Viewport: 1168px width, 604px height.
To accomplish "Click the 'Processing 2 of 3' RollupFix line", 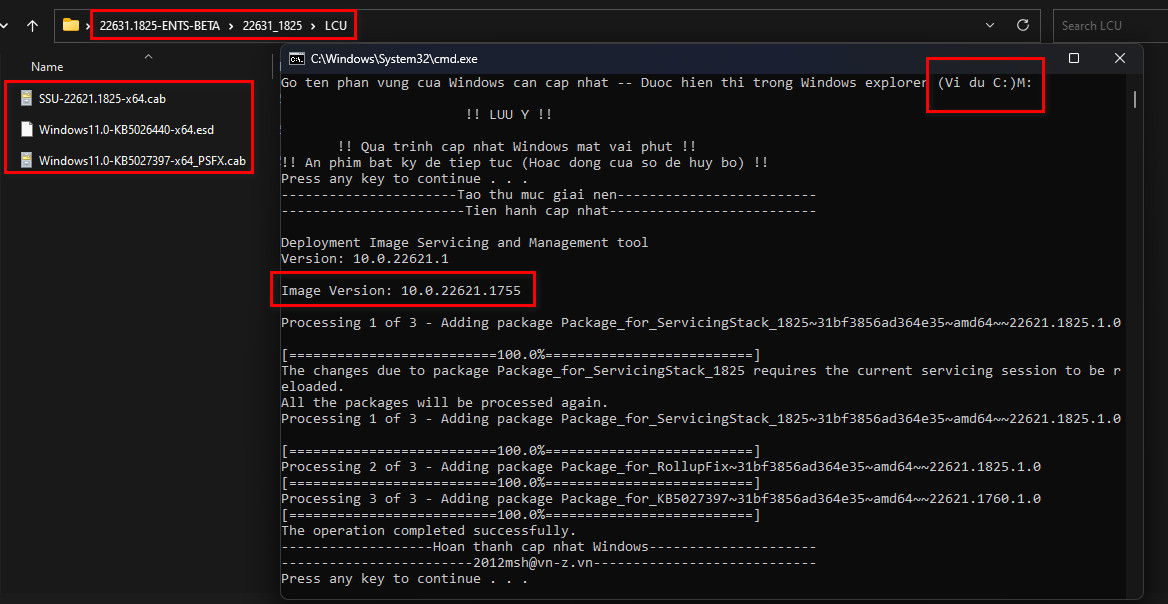I will click(661, 467).
